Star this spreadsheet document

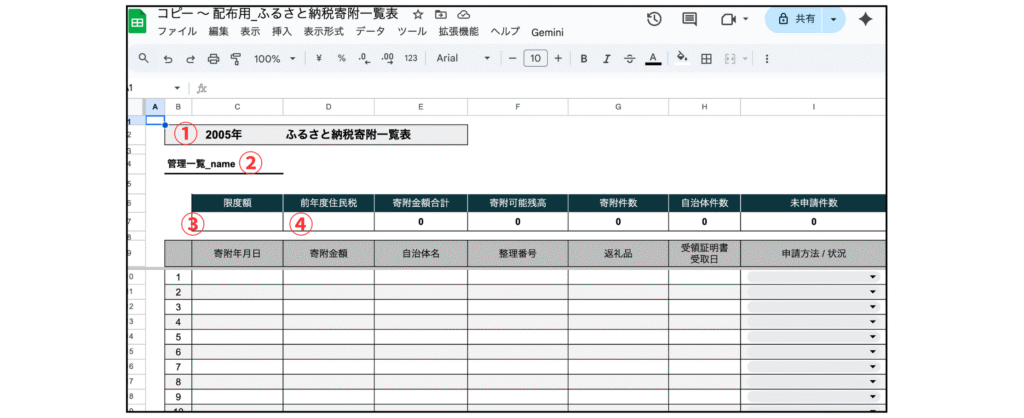click(x=417, y=14)
